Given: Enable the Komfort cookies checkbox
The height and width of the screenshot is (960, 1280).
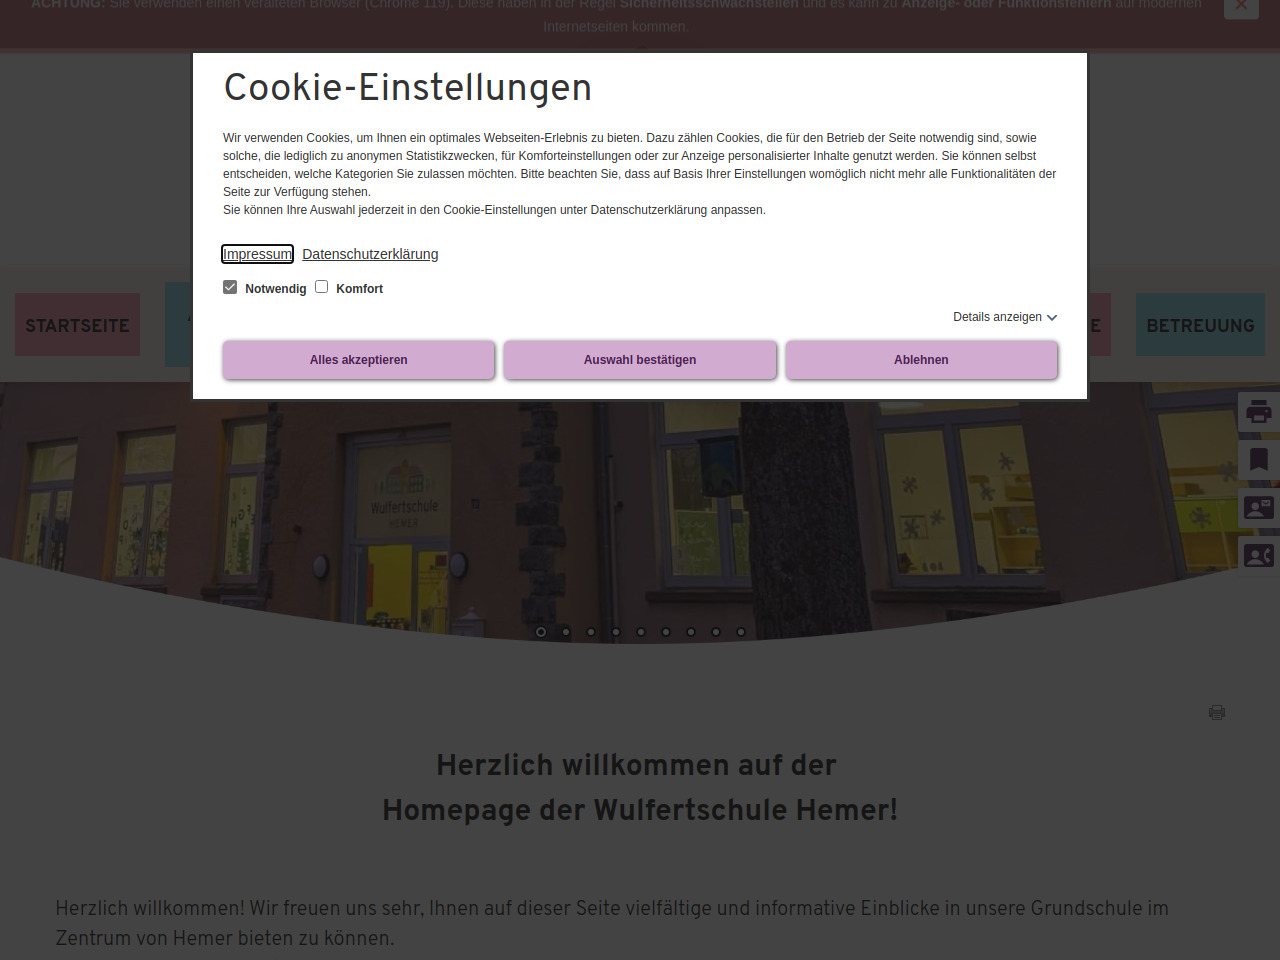Looking at the screenshot, I should tap(322, 287).
